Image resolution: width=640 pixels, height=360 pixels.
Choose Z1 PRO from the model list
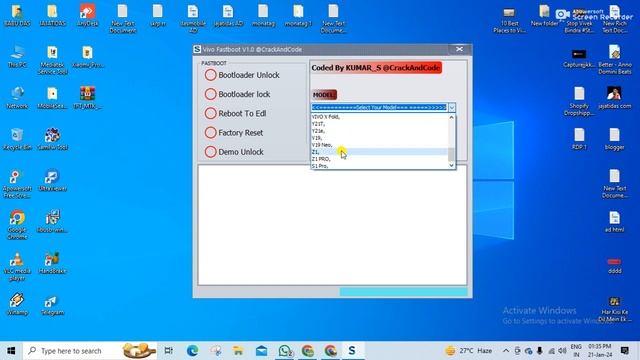tap(379, 159)
